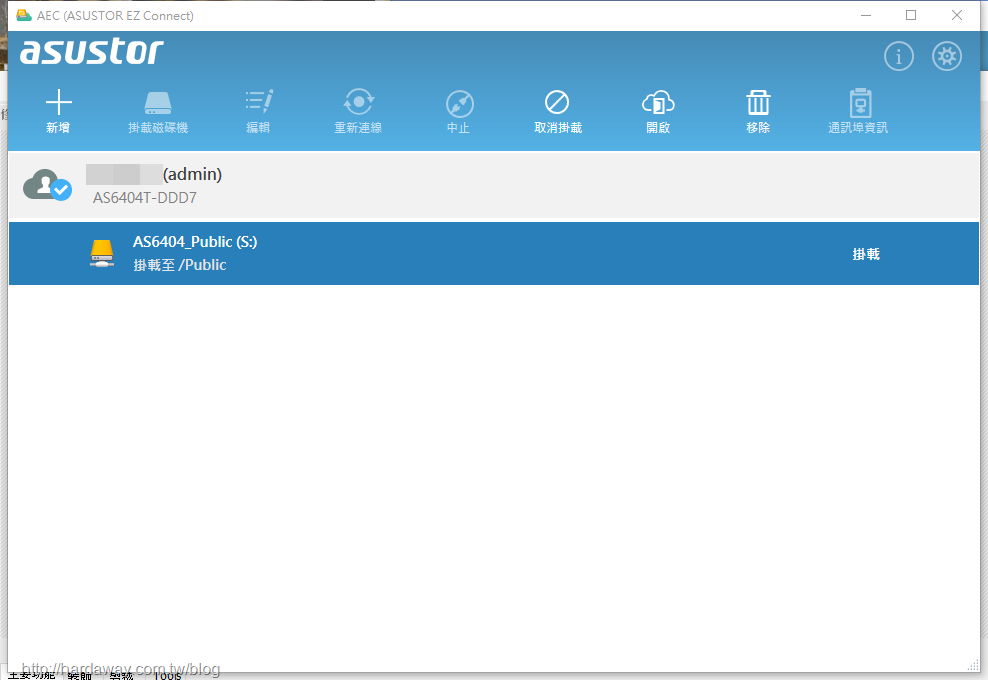Click the window resize grip corner
This screenshot has height=680, width=988.
tap(973, 666)
